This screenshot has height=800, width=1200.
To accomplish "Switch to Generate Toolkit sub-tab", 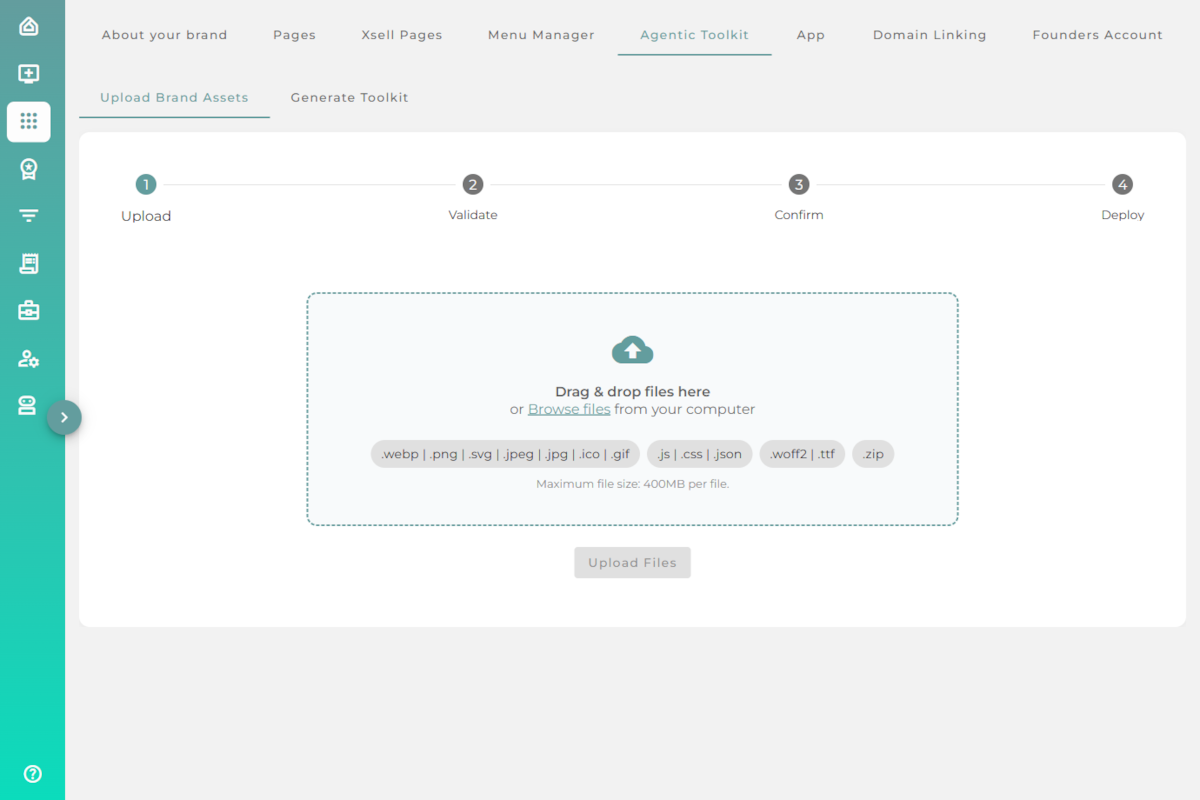I will pyautogui.click(x=350, y=98).
